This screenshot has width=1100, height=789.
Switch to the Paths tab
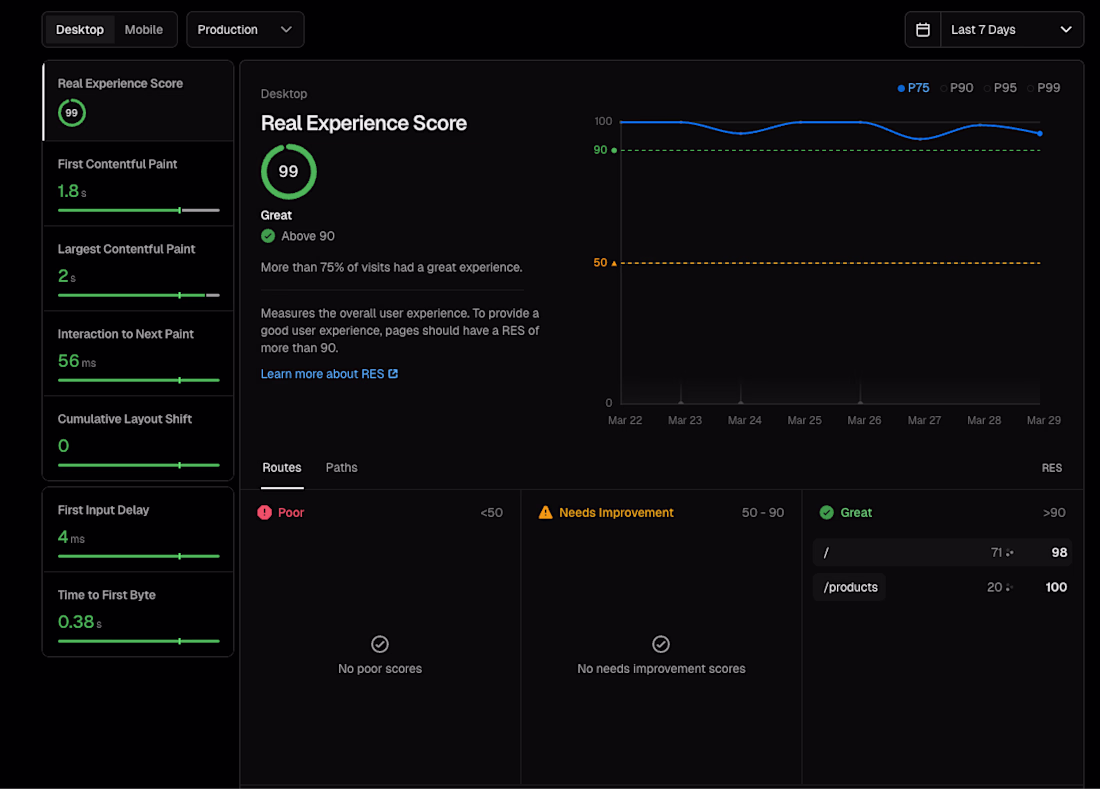point(341,468)
